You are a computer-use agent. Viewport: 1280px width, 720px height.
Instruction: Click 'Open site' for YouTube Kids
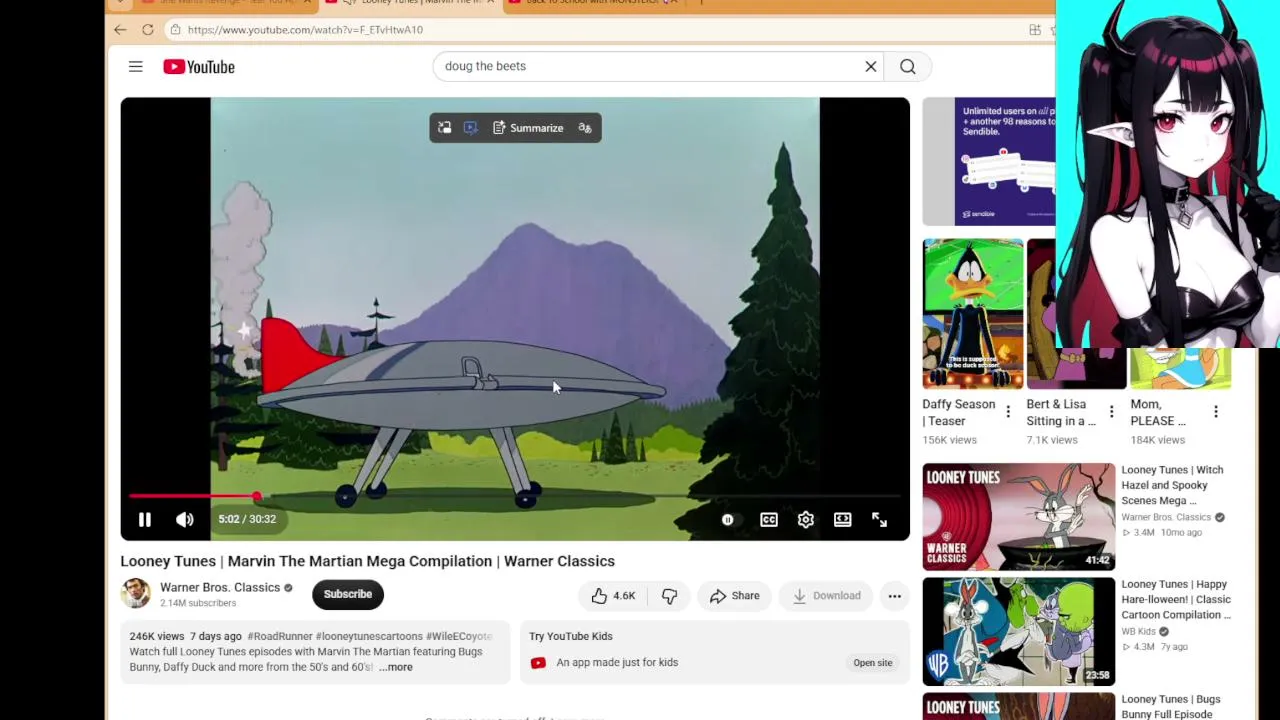[x=873, y=663]
